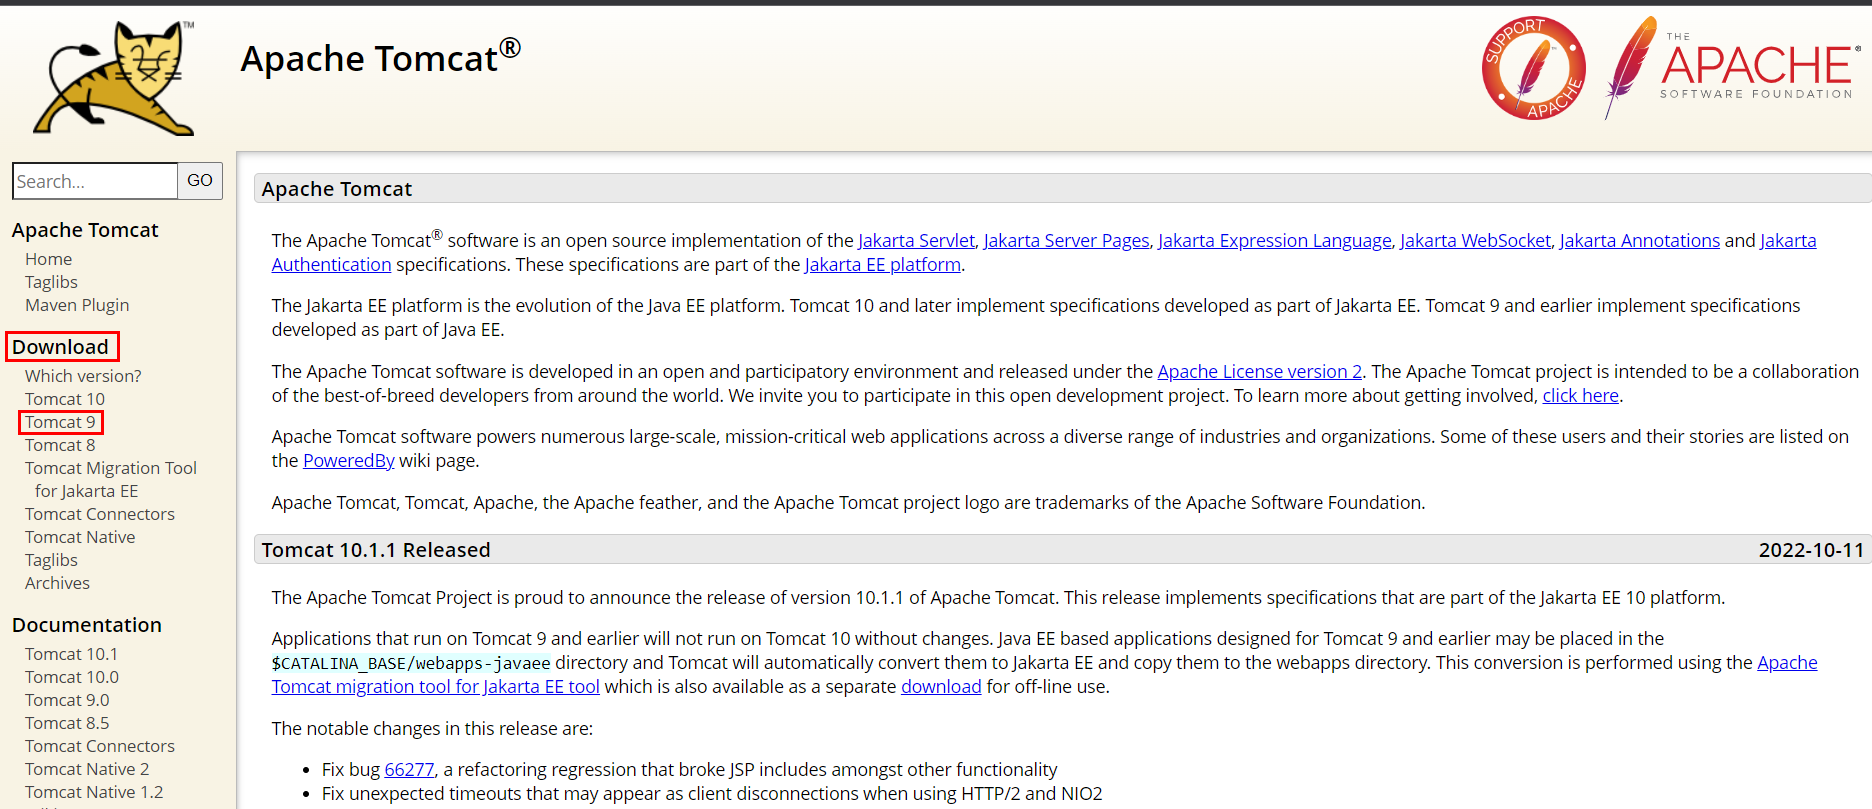Open the PoweredBy wiki link

348,460
